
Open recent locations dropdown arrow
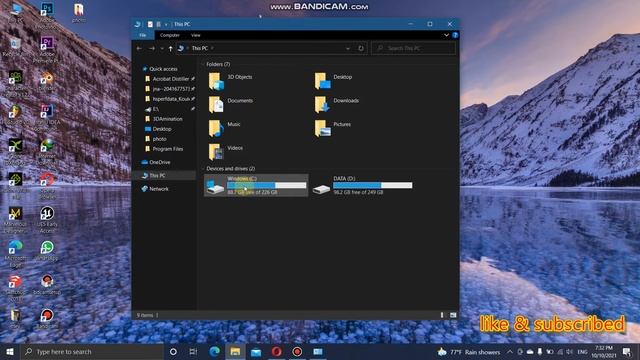point(162,48)
